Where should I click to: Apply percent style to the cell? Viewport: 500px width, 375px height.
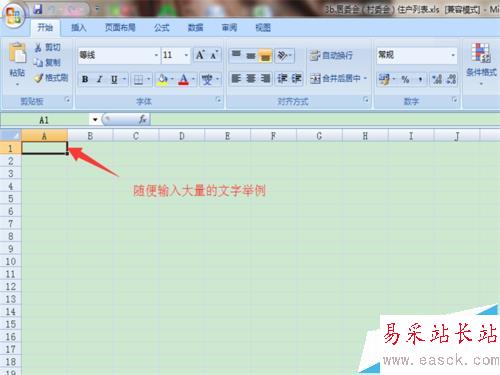click(405, 79)
